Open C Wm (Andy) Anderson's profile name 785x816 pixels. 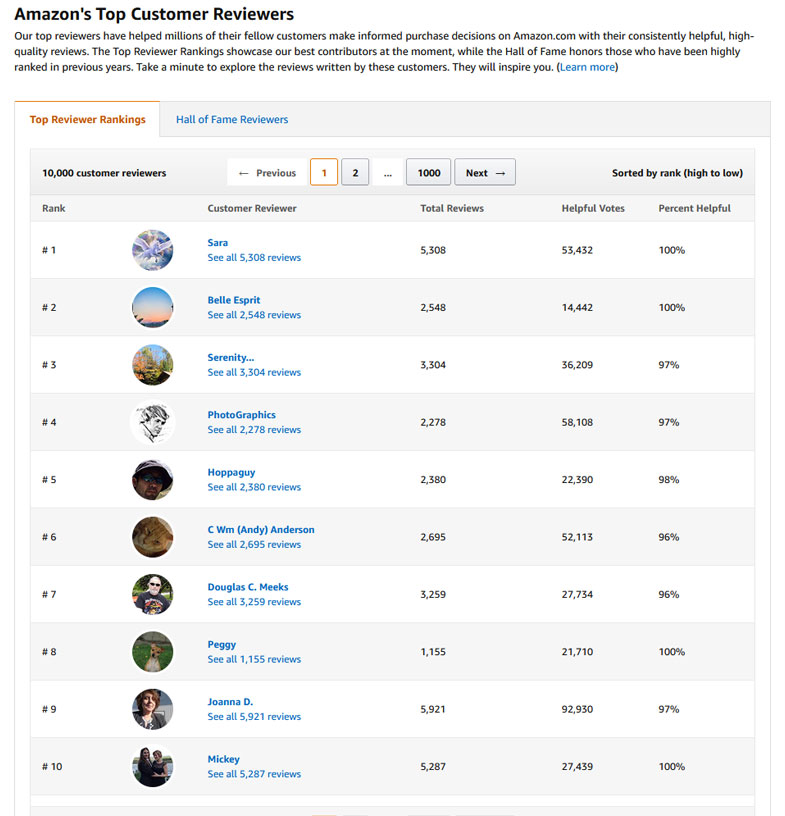[261, 530]
